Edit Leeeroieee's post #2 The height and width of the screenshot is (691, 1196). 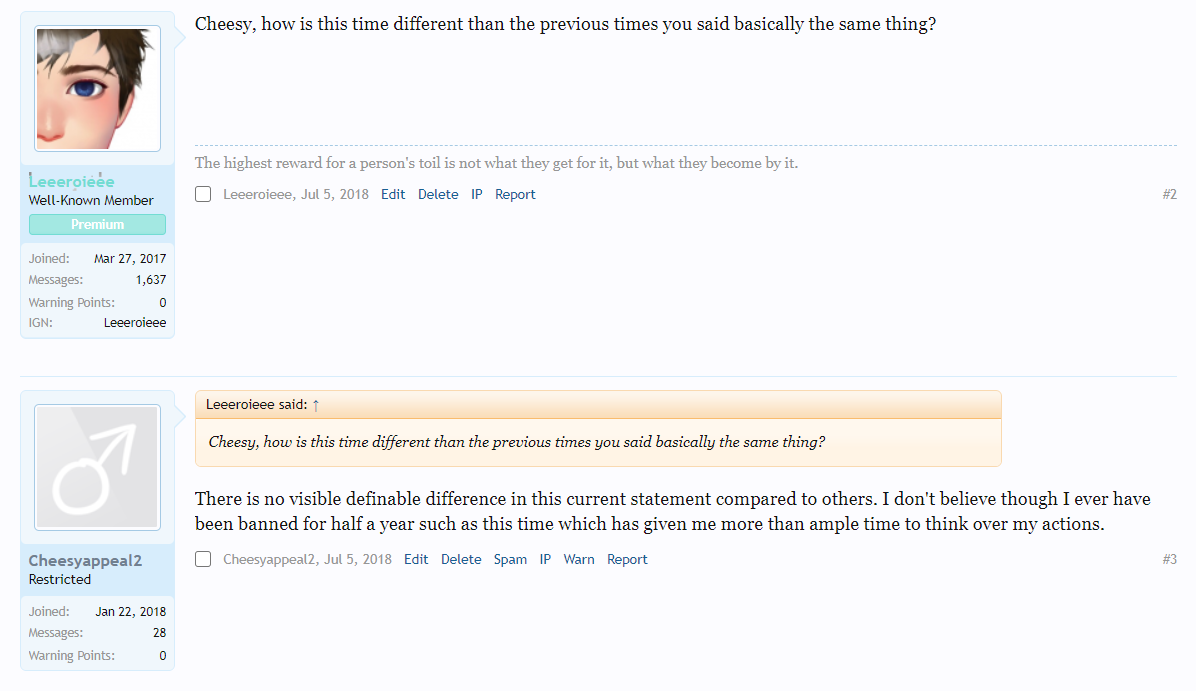[393, 194]
